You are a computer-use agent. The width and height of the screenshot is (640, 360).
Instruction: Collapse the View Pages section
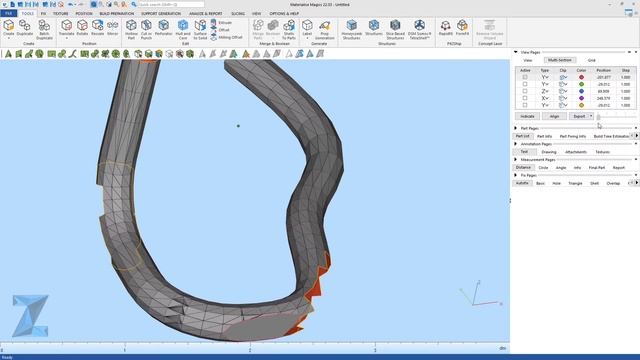[516, 52]
